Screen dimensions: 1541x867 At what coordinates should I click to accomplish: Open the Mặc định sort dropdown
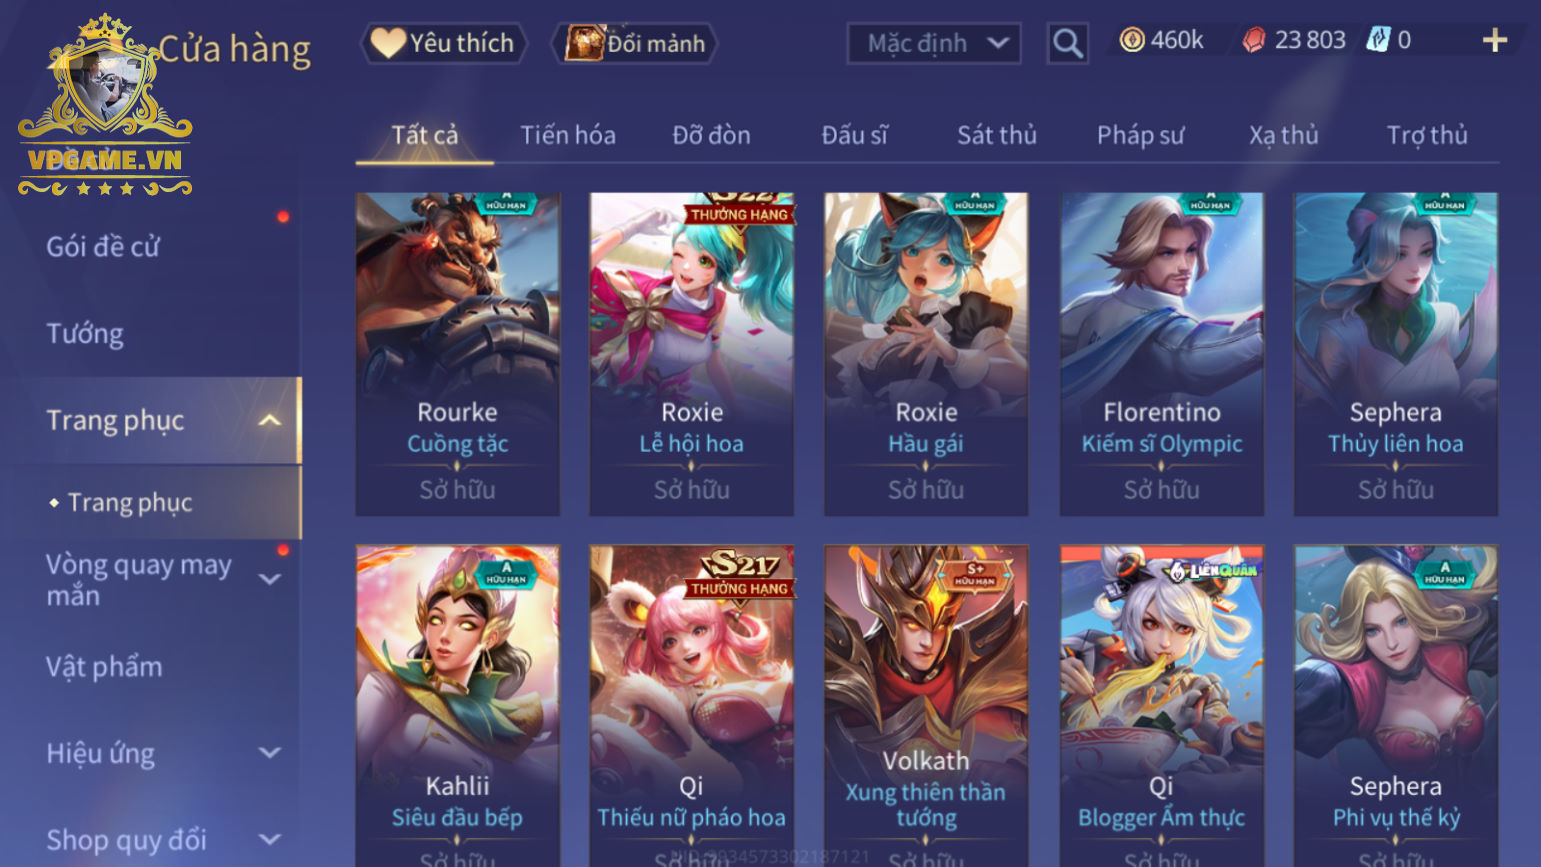point(934,43)
